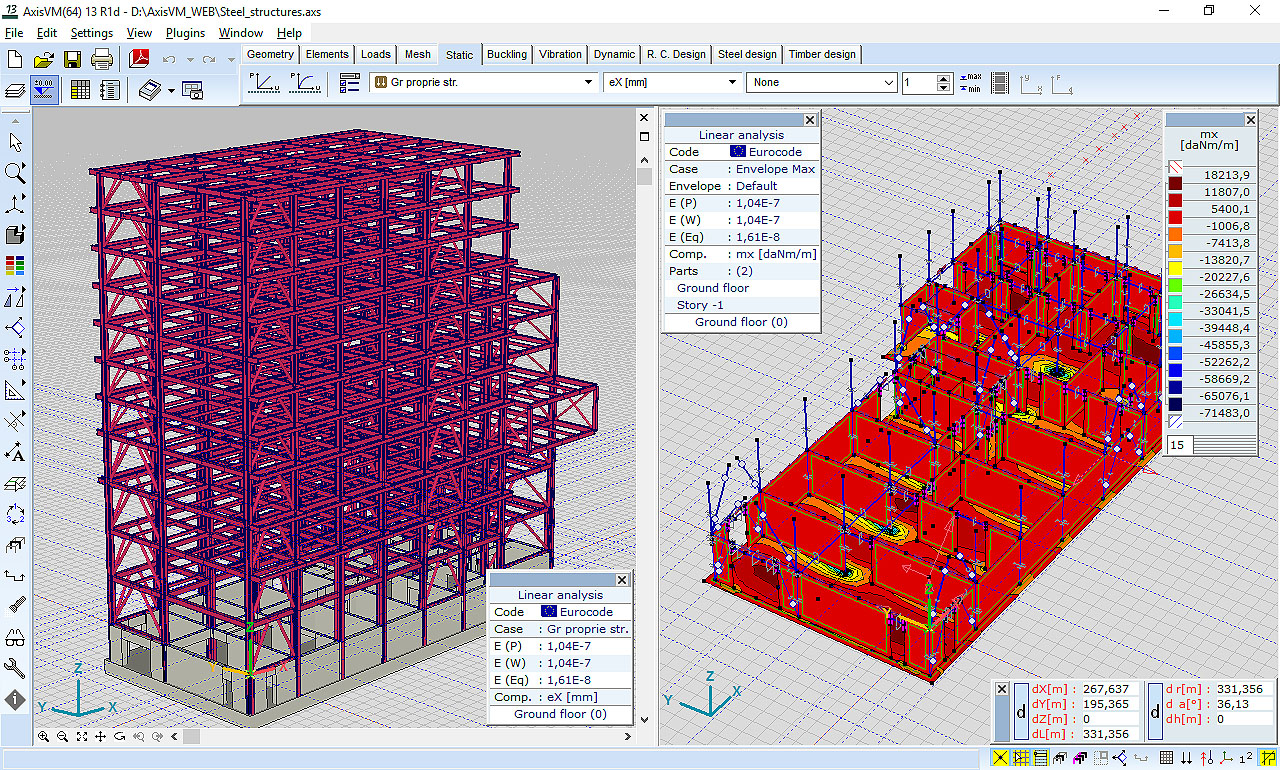Open the color coding palette icon
Viewport: 1280px width, 770px height.
pyautogui.click(x=13, y=265)
